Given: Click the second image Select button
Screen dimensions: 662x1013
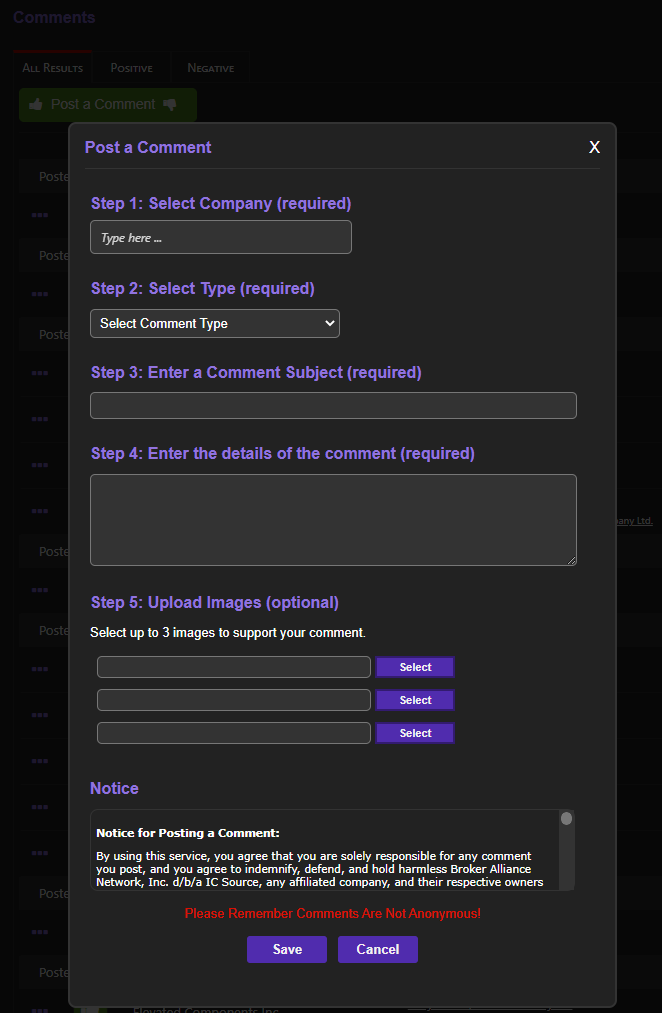Looking at the screenshot, I should pyautogui.click(x=415, y=701).
